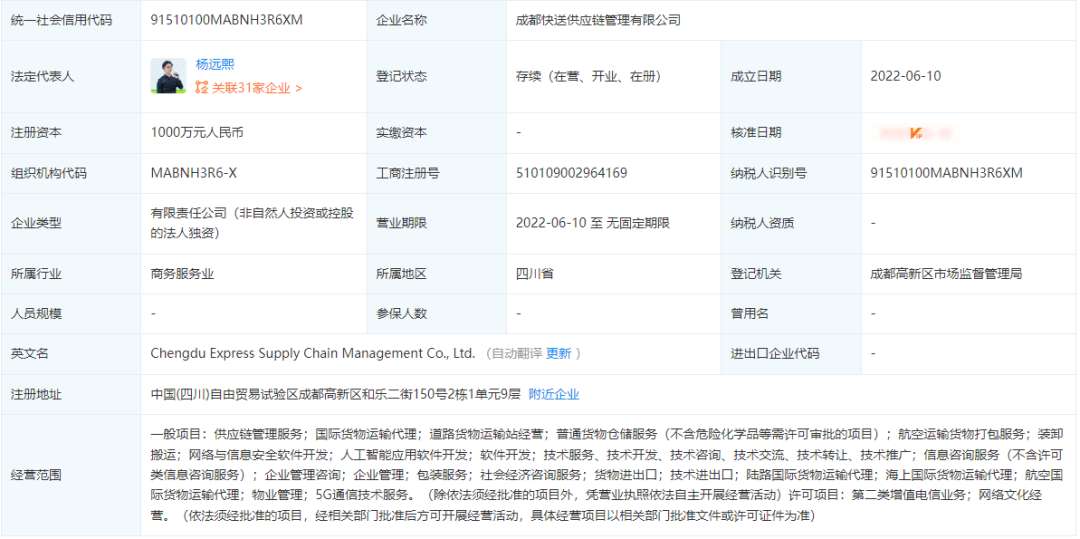1080x539 pixels.
Task: Click the 核准日期 label cell
Action: (791, 133)
